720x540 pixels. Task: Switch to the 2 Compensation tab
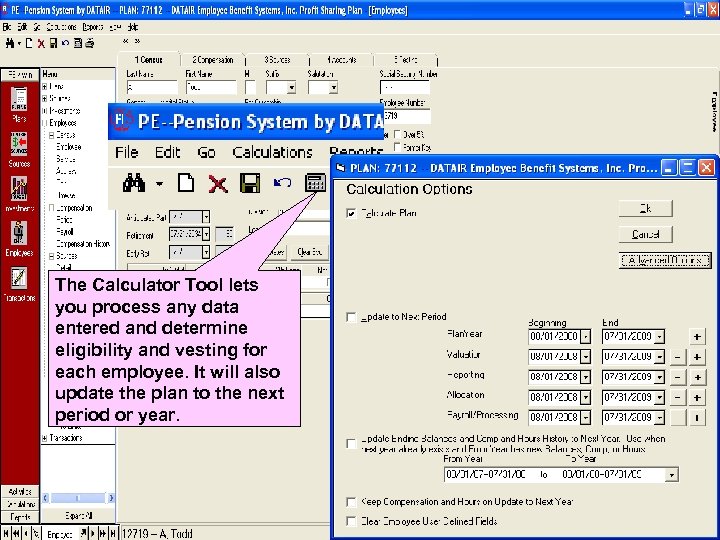click(213, 60)
